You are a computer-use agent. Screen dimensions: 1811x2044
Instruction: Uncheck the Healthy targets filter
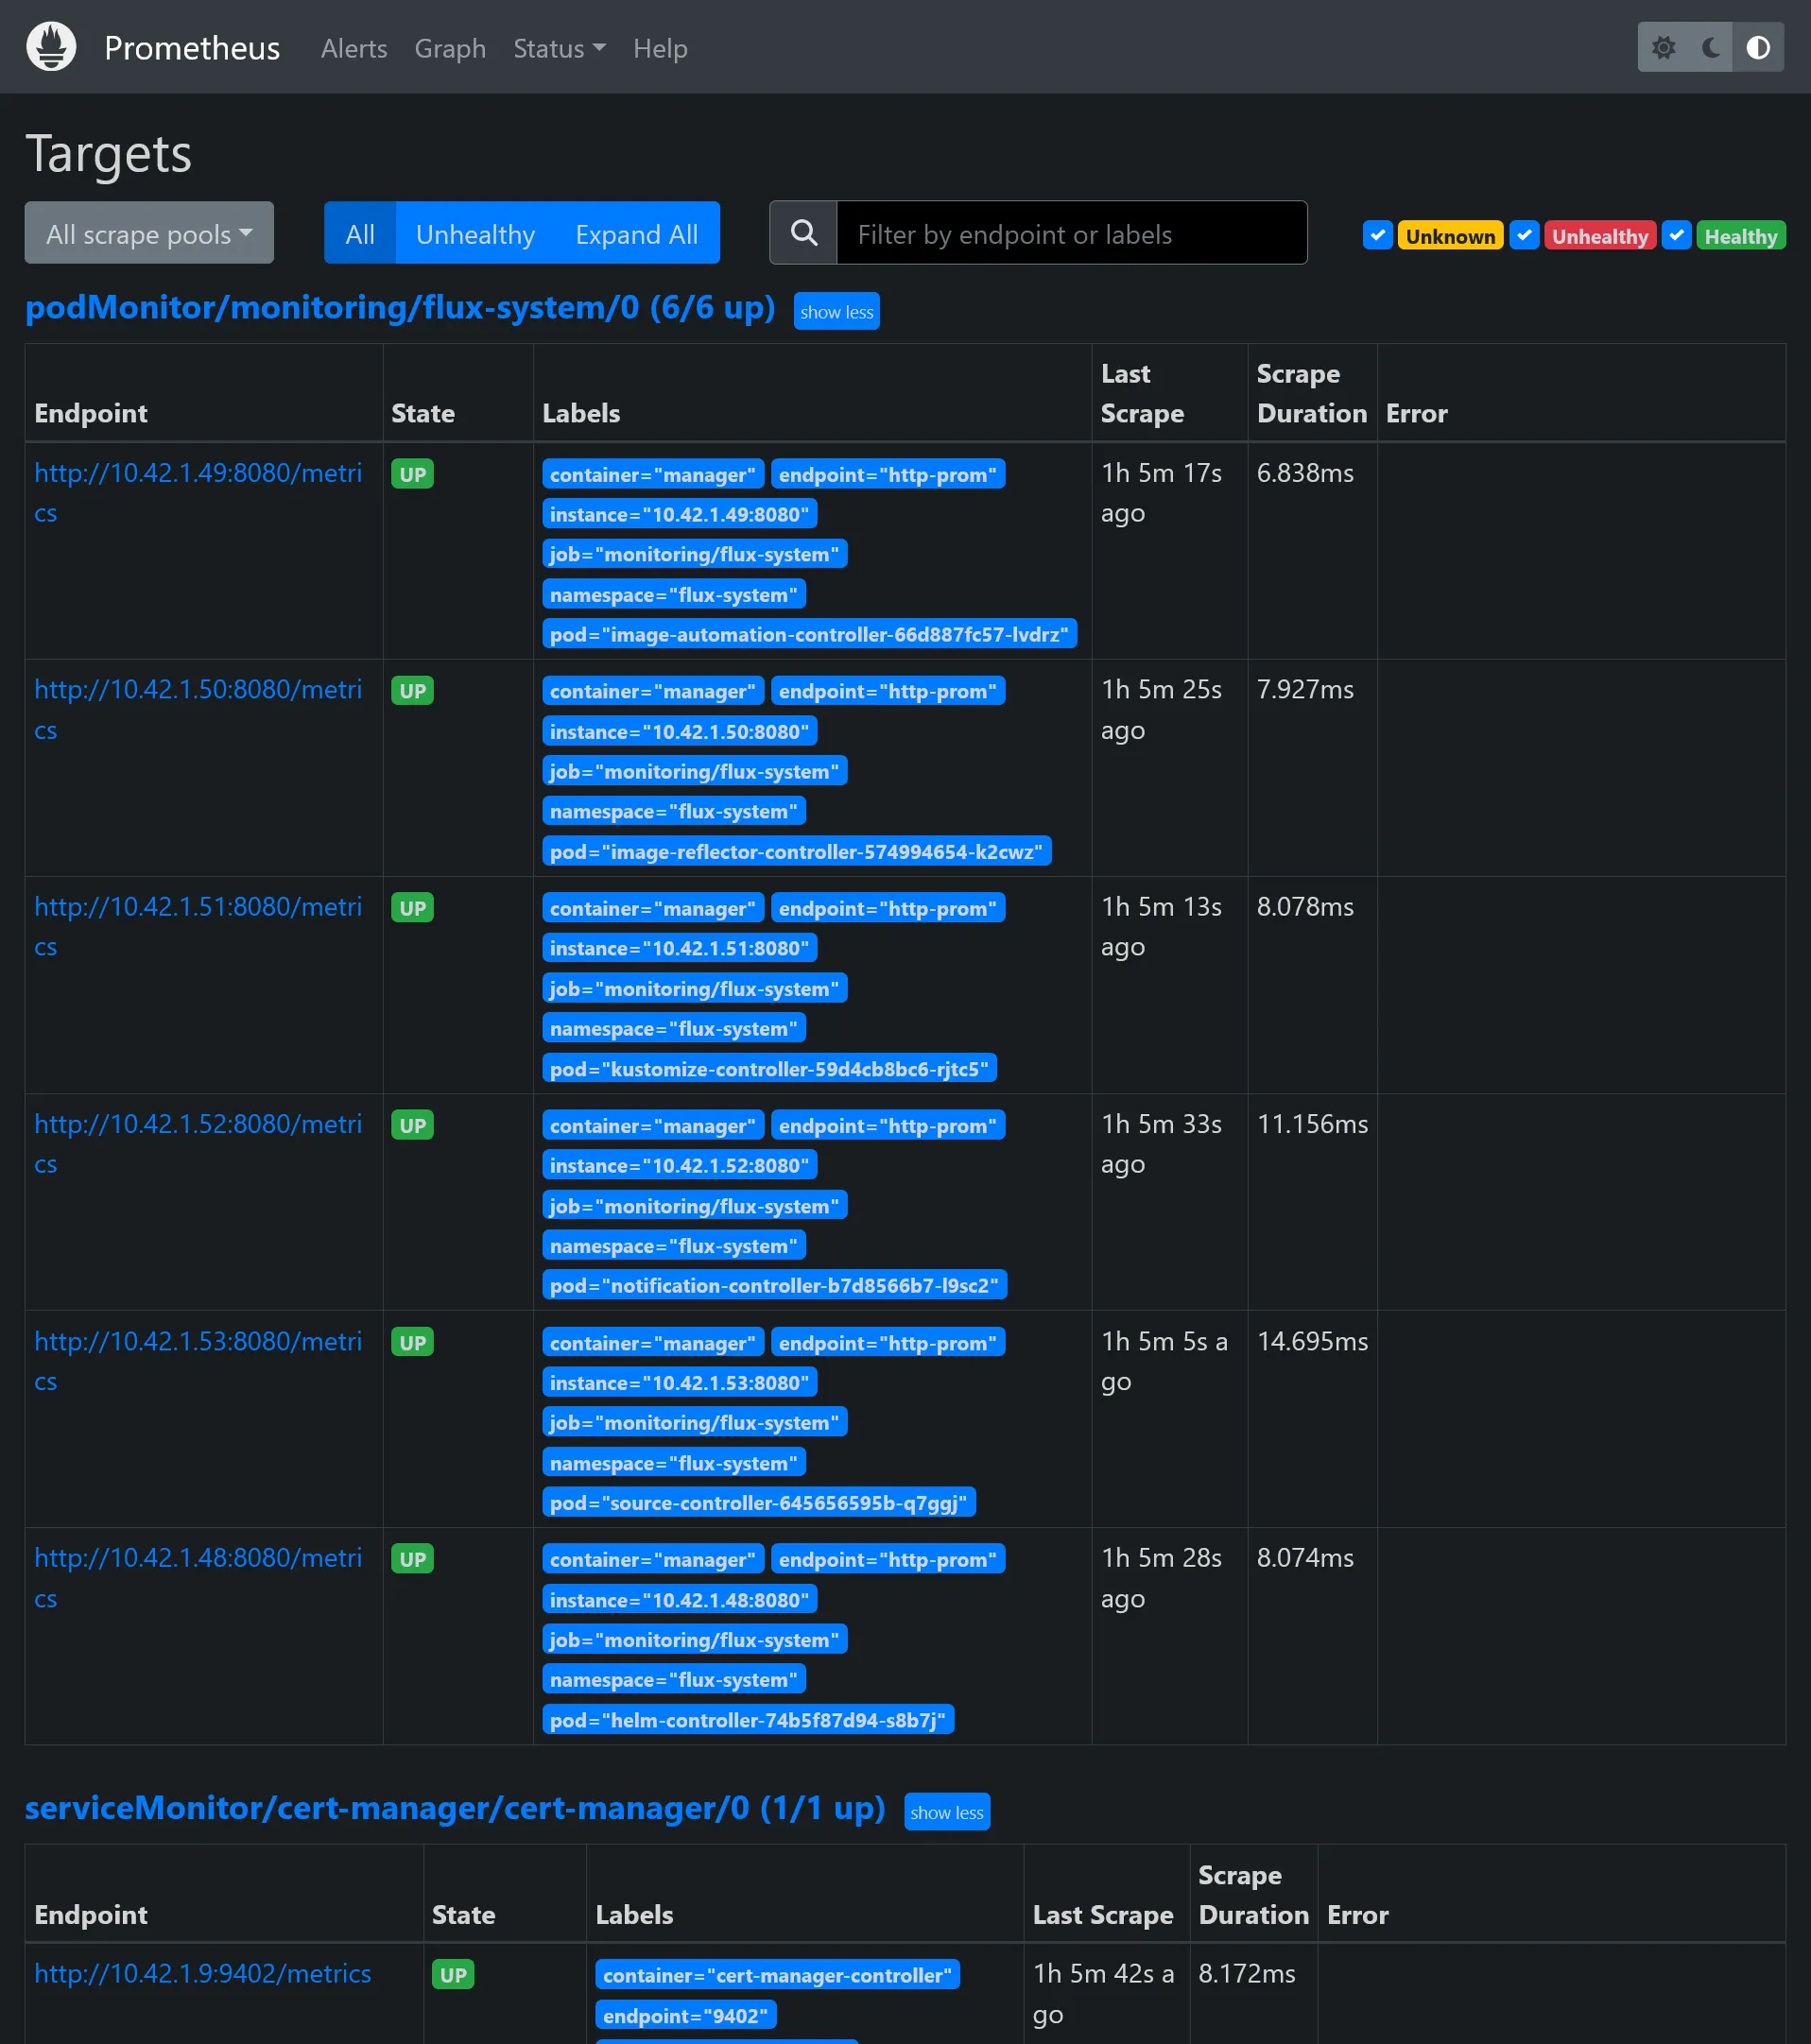[x=1677, y=236]
